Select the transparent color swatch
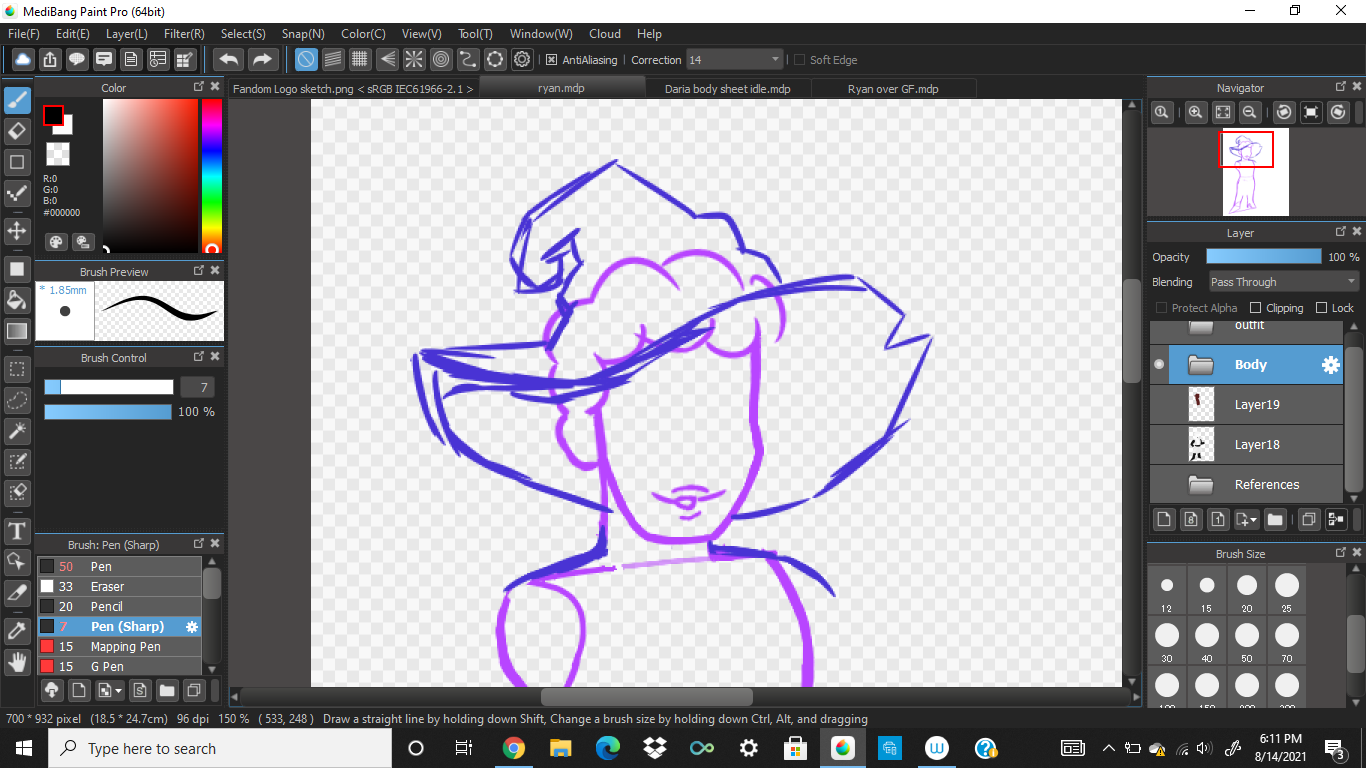 (58, 154)
